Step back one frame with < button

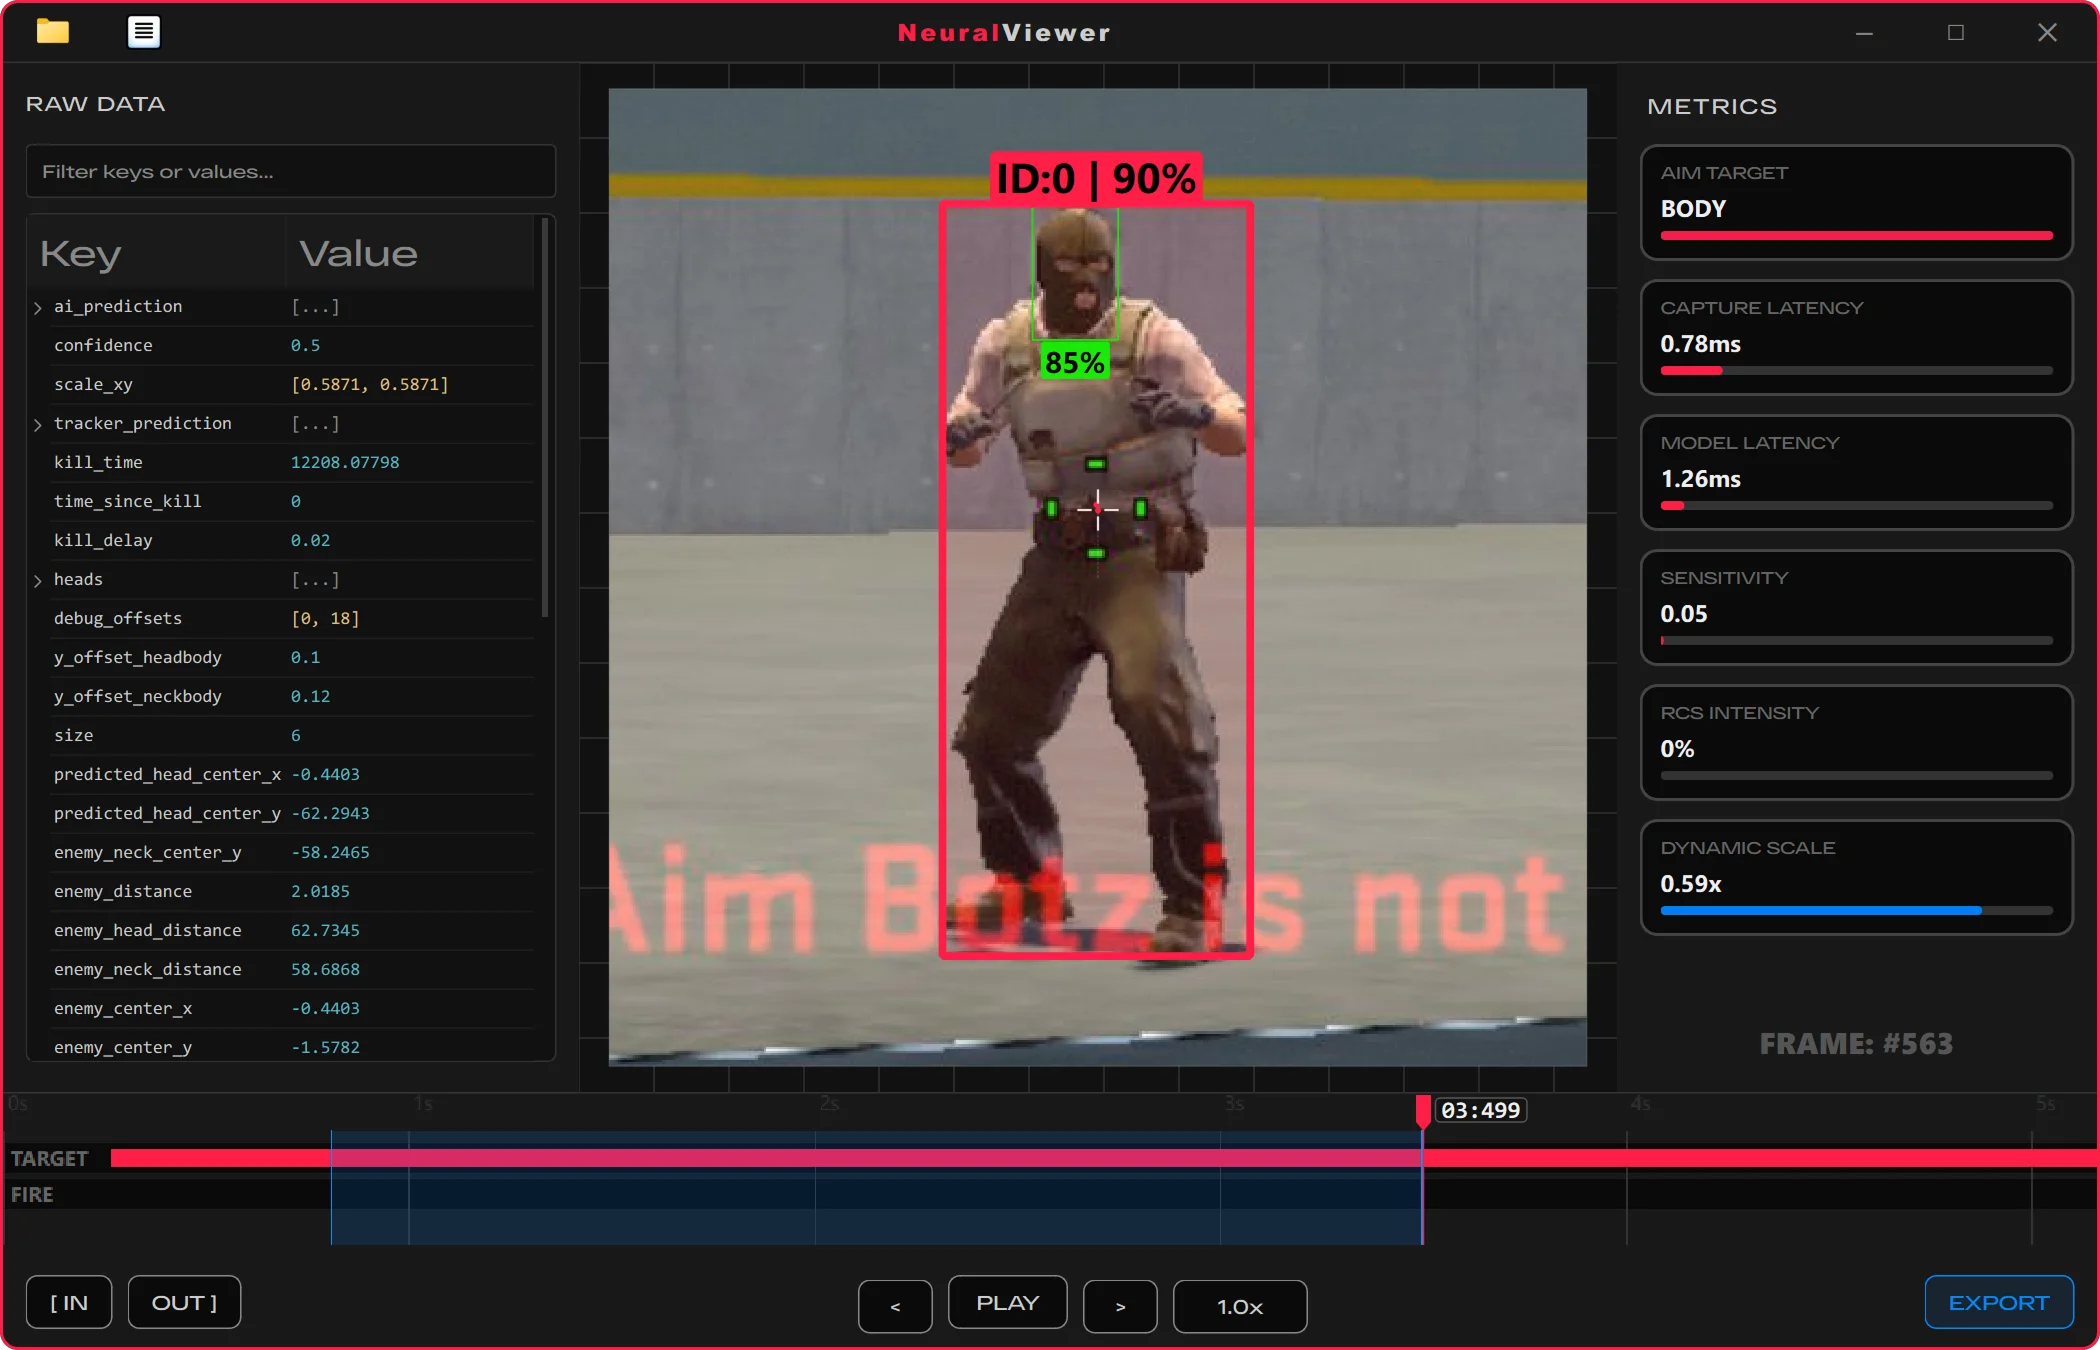pos(895,1305)
